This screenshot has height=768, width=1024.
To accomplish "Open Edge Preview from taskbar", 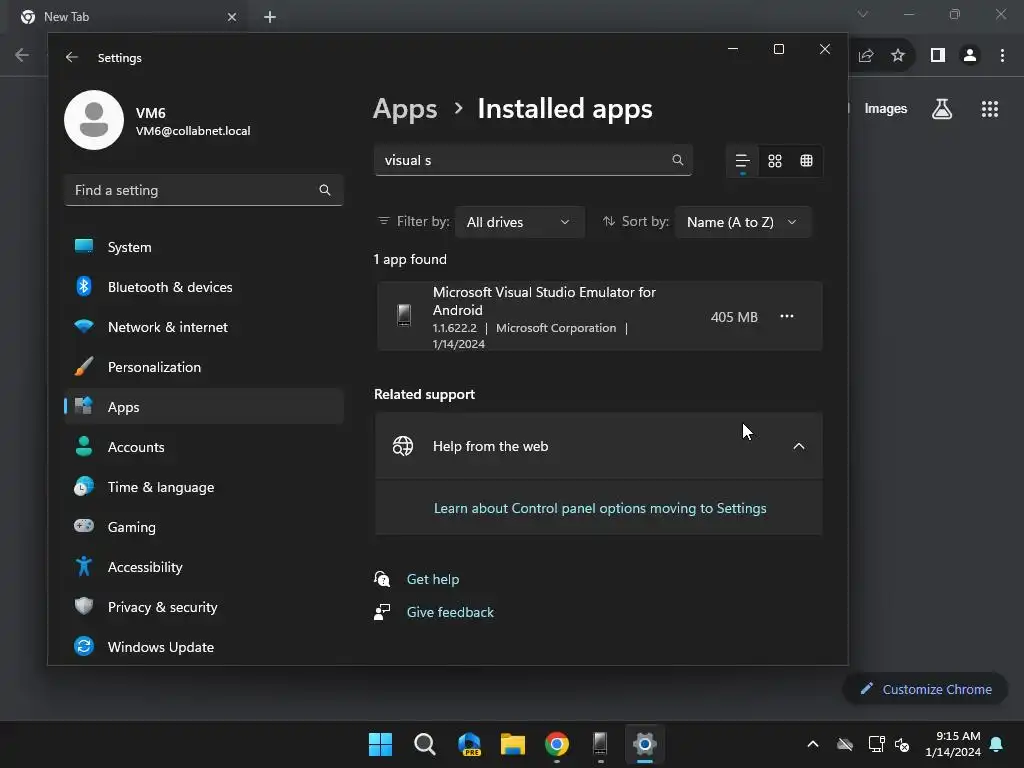I will (x=469, y=744).
